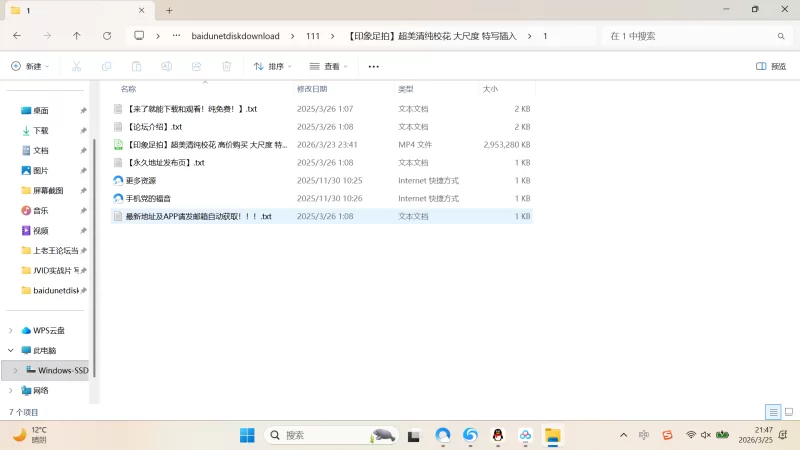Open Wi-Fi network tray icon

(691, 435)
